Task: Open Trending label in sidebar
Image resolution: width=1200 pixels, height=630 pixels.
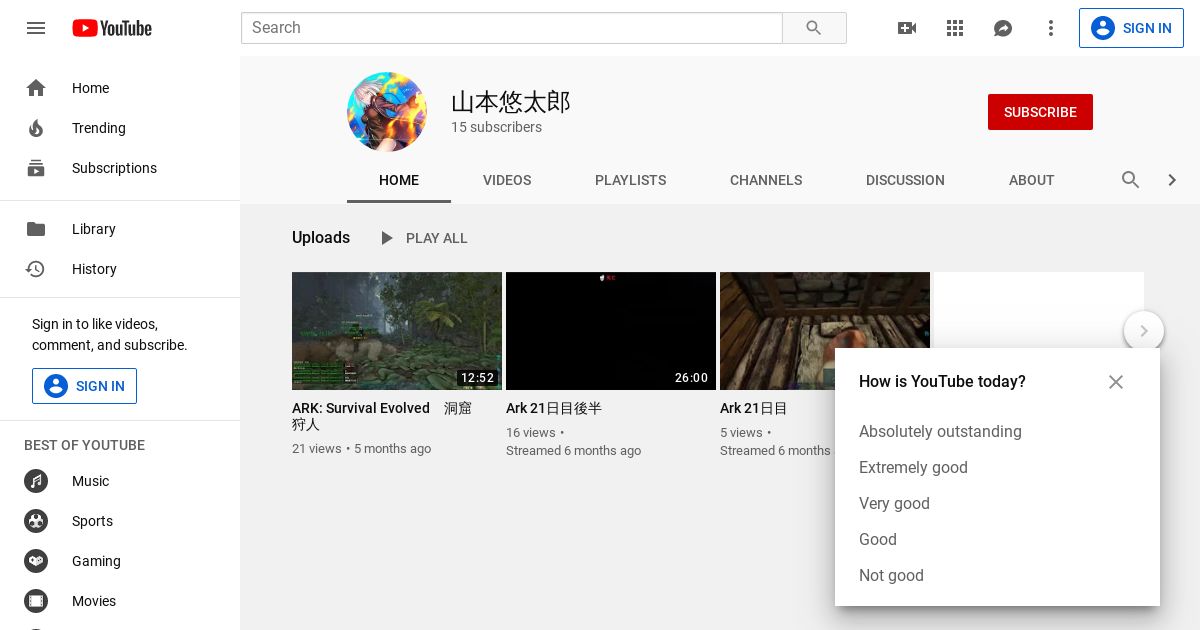Action: 99,128
